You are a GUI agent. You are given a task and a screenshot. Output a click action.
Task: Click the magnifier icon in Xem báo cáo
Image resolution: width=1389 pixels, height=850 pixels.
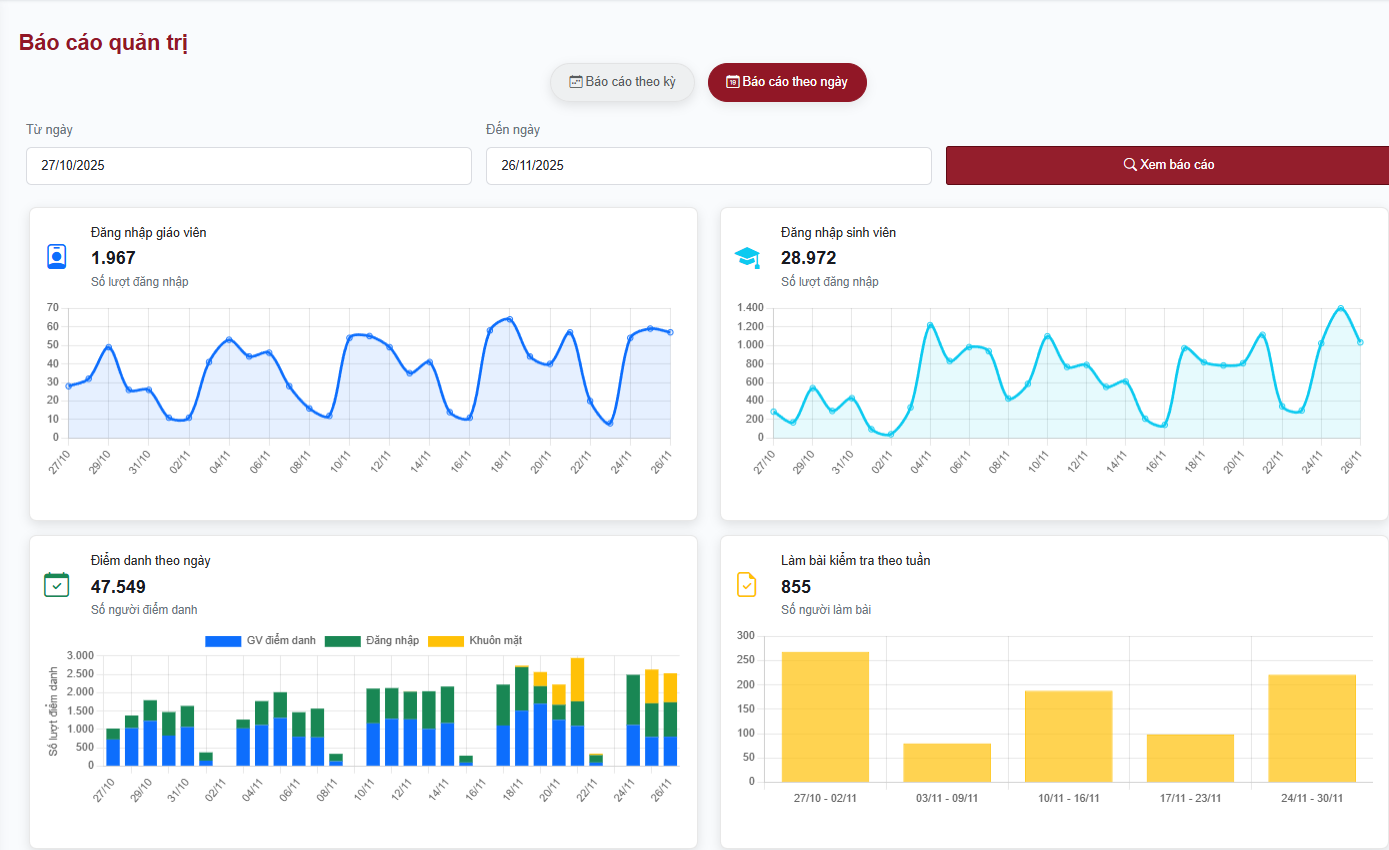click(1129, 165)
